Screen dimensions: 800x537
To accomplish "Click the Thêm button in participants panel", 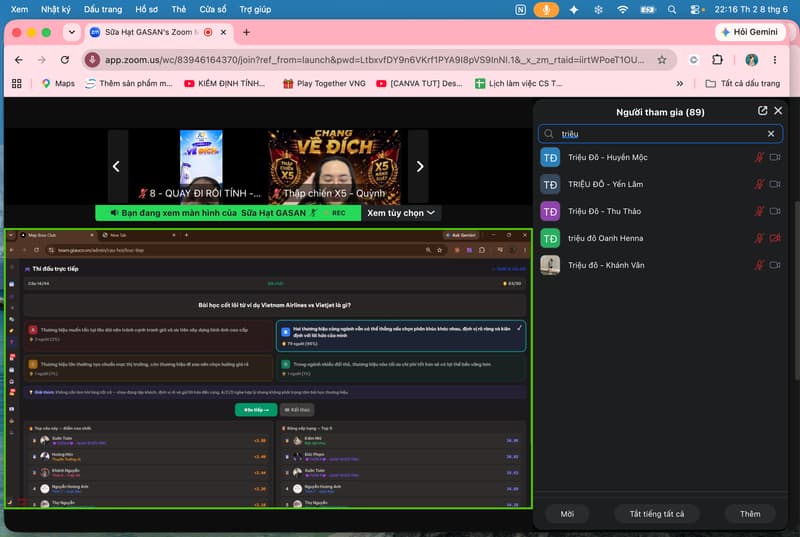I will click(750, 514).
